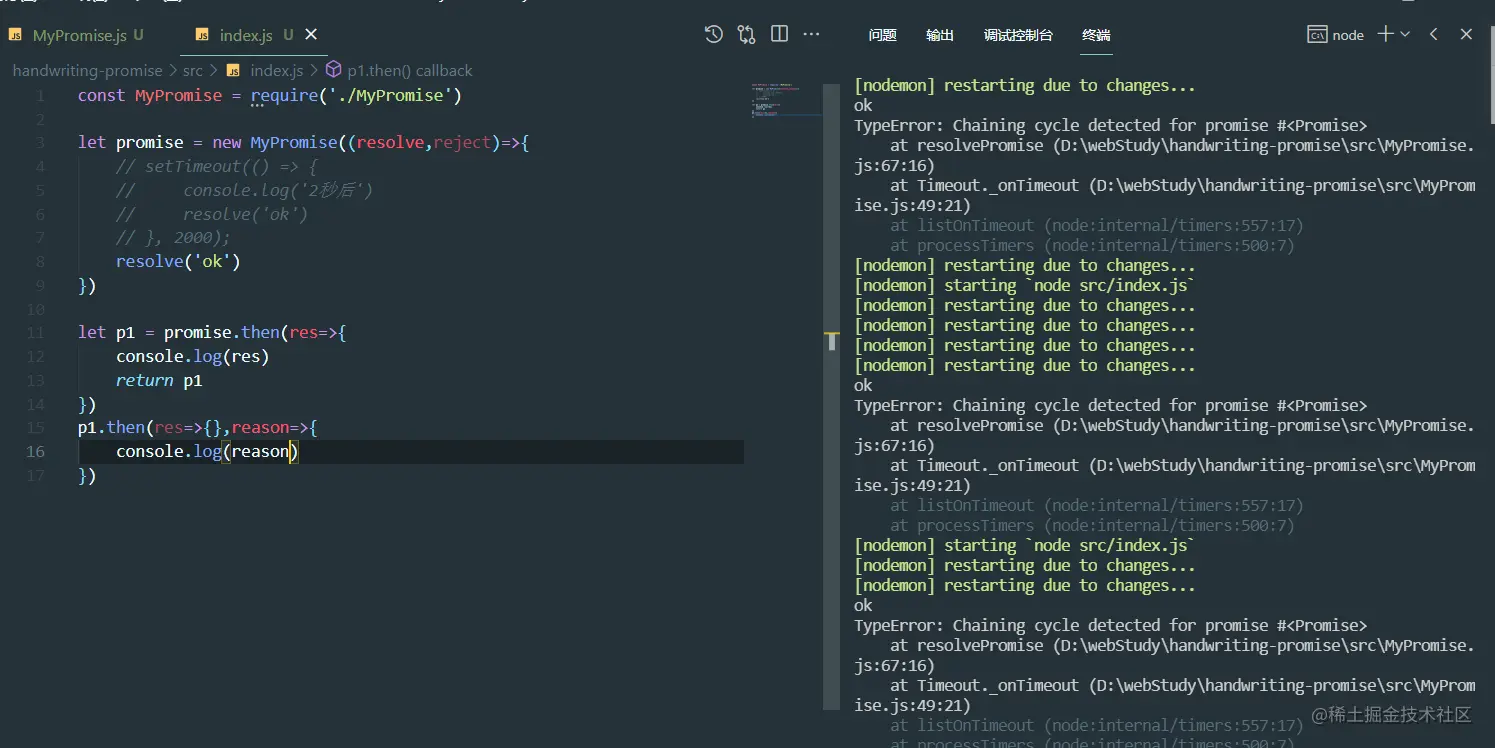Click the symbol icon before p1.then() callback

coord(334,70)
